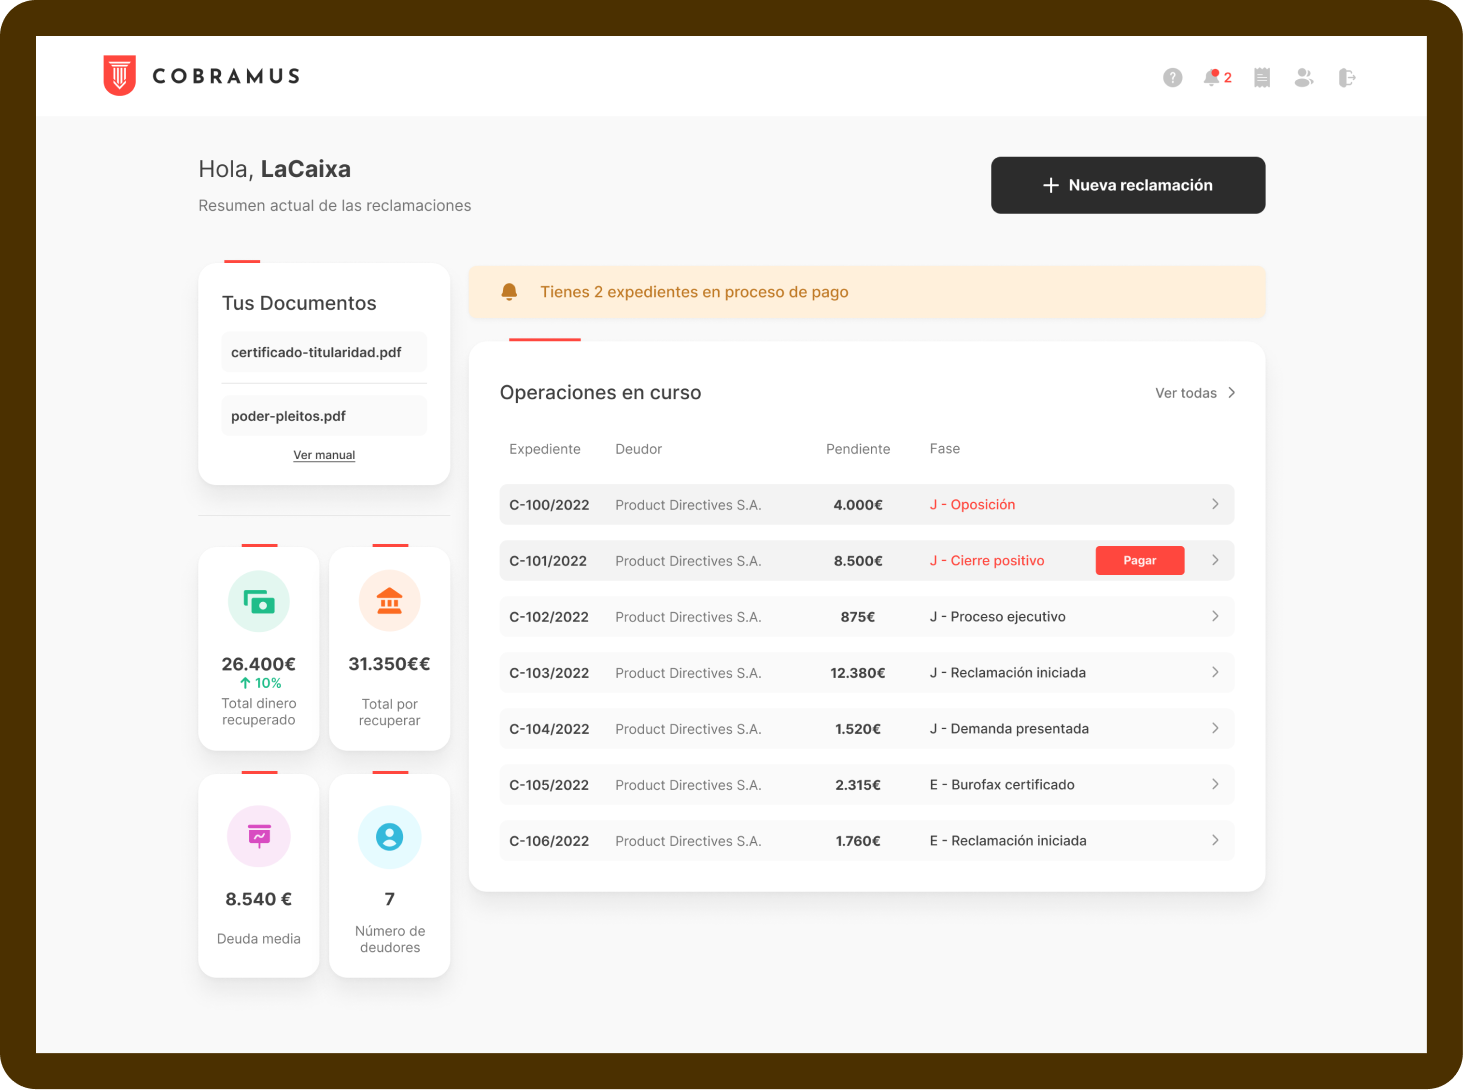This screenshot has width=1463, height=1090.
Task: Create a new claim with Nueva reclamación
Action: tap(1128, 185)
